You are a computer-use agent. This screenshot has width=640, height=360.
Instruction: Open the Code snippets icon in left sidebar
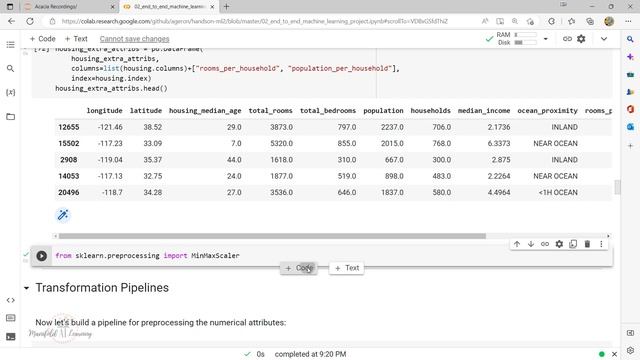click(11, 300)
